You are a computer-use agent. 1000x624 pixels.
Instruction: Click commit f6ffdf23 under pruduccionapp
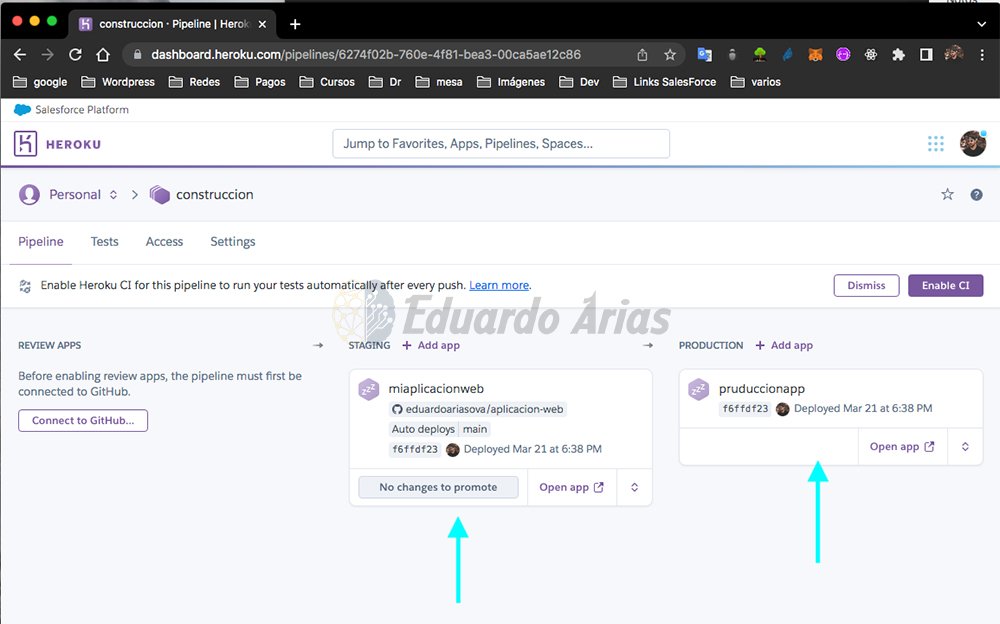click(745, 408)
